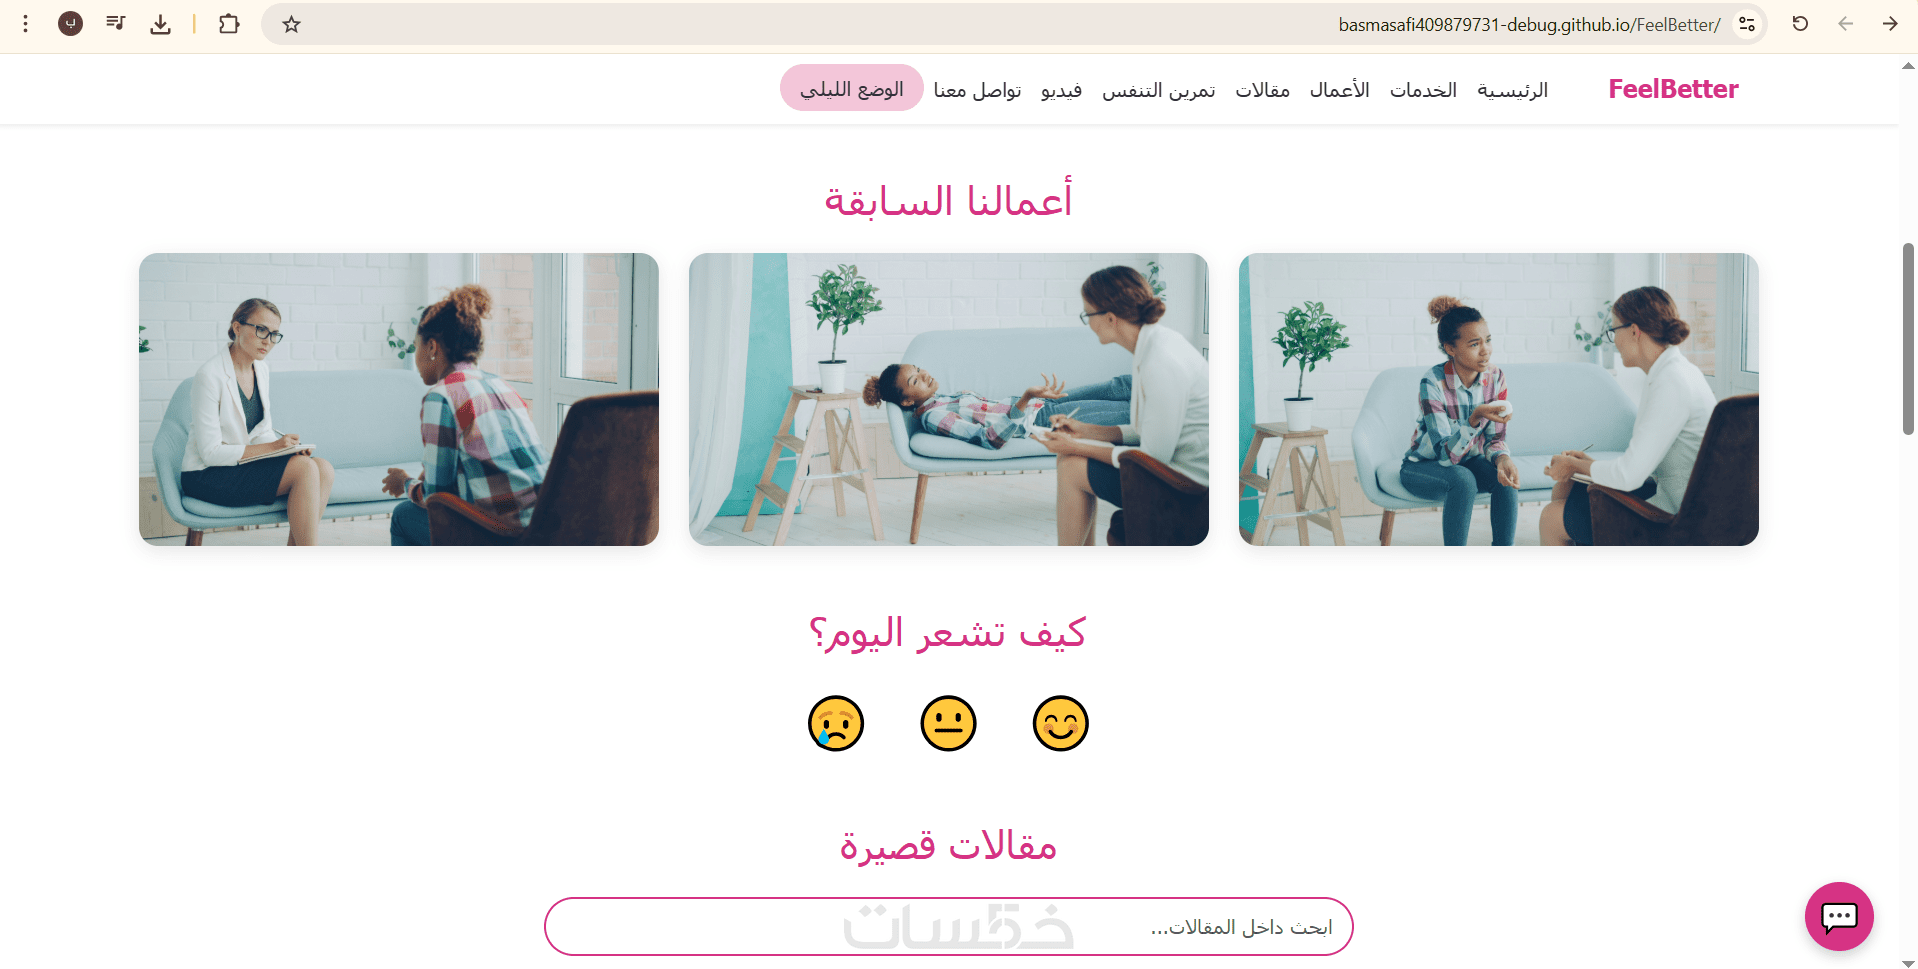The image size is (1918, 969).
Task: Bookmark page with the star icon
Action: (x=291, y=24)
